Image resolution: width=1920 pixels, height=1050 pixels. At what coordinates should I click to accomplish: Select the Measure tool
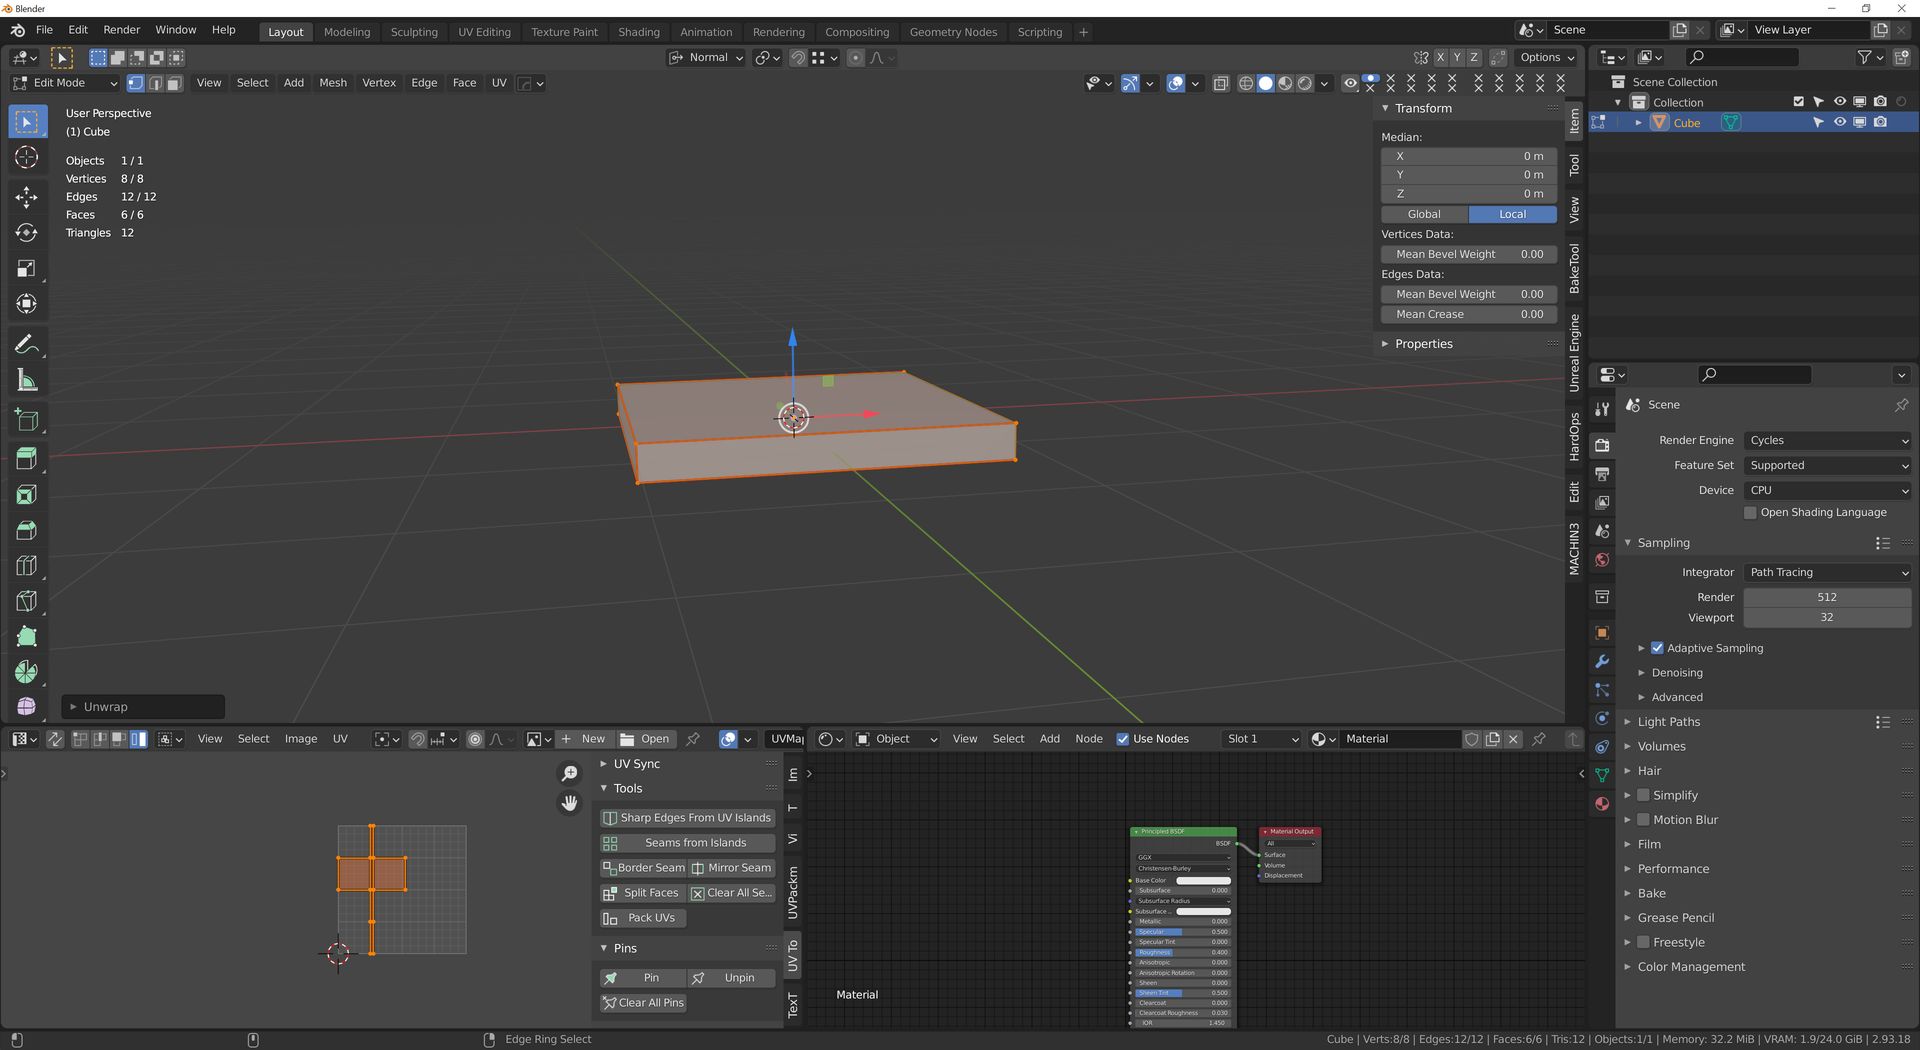[27, 381]
